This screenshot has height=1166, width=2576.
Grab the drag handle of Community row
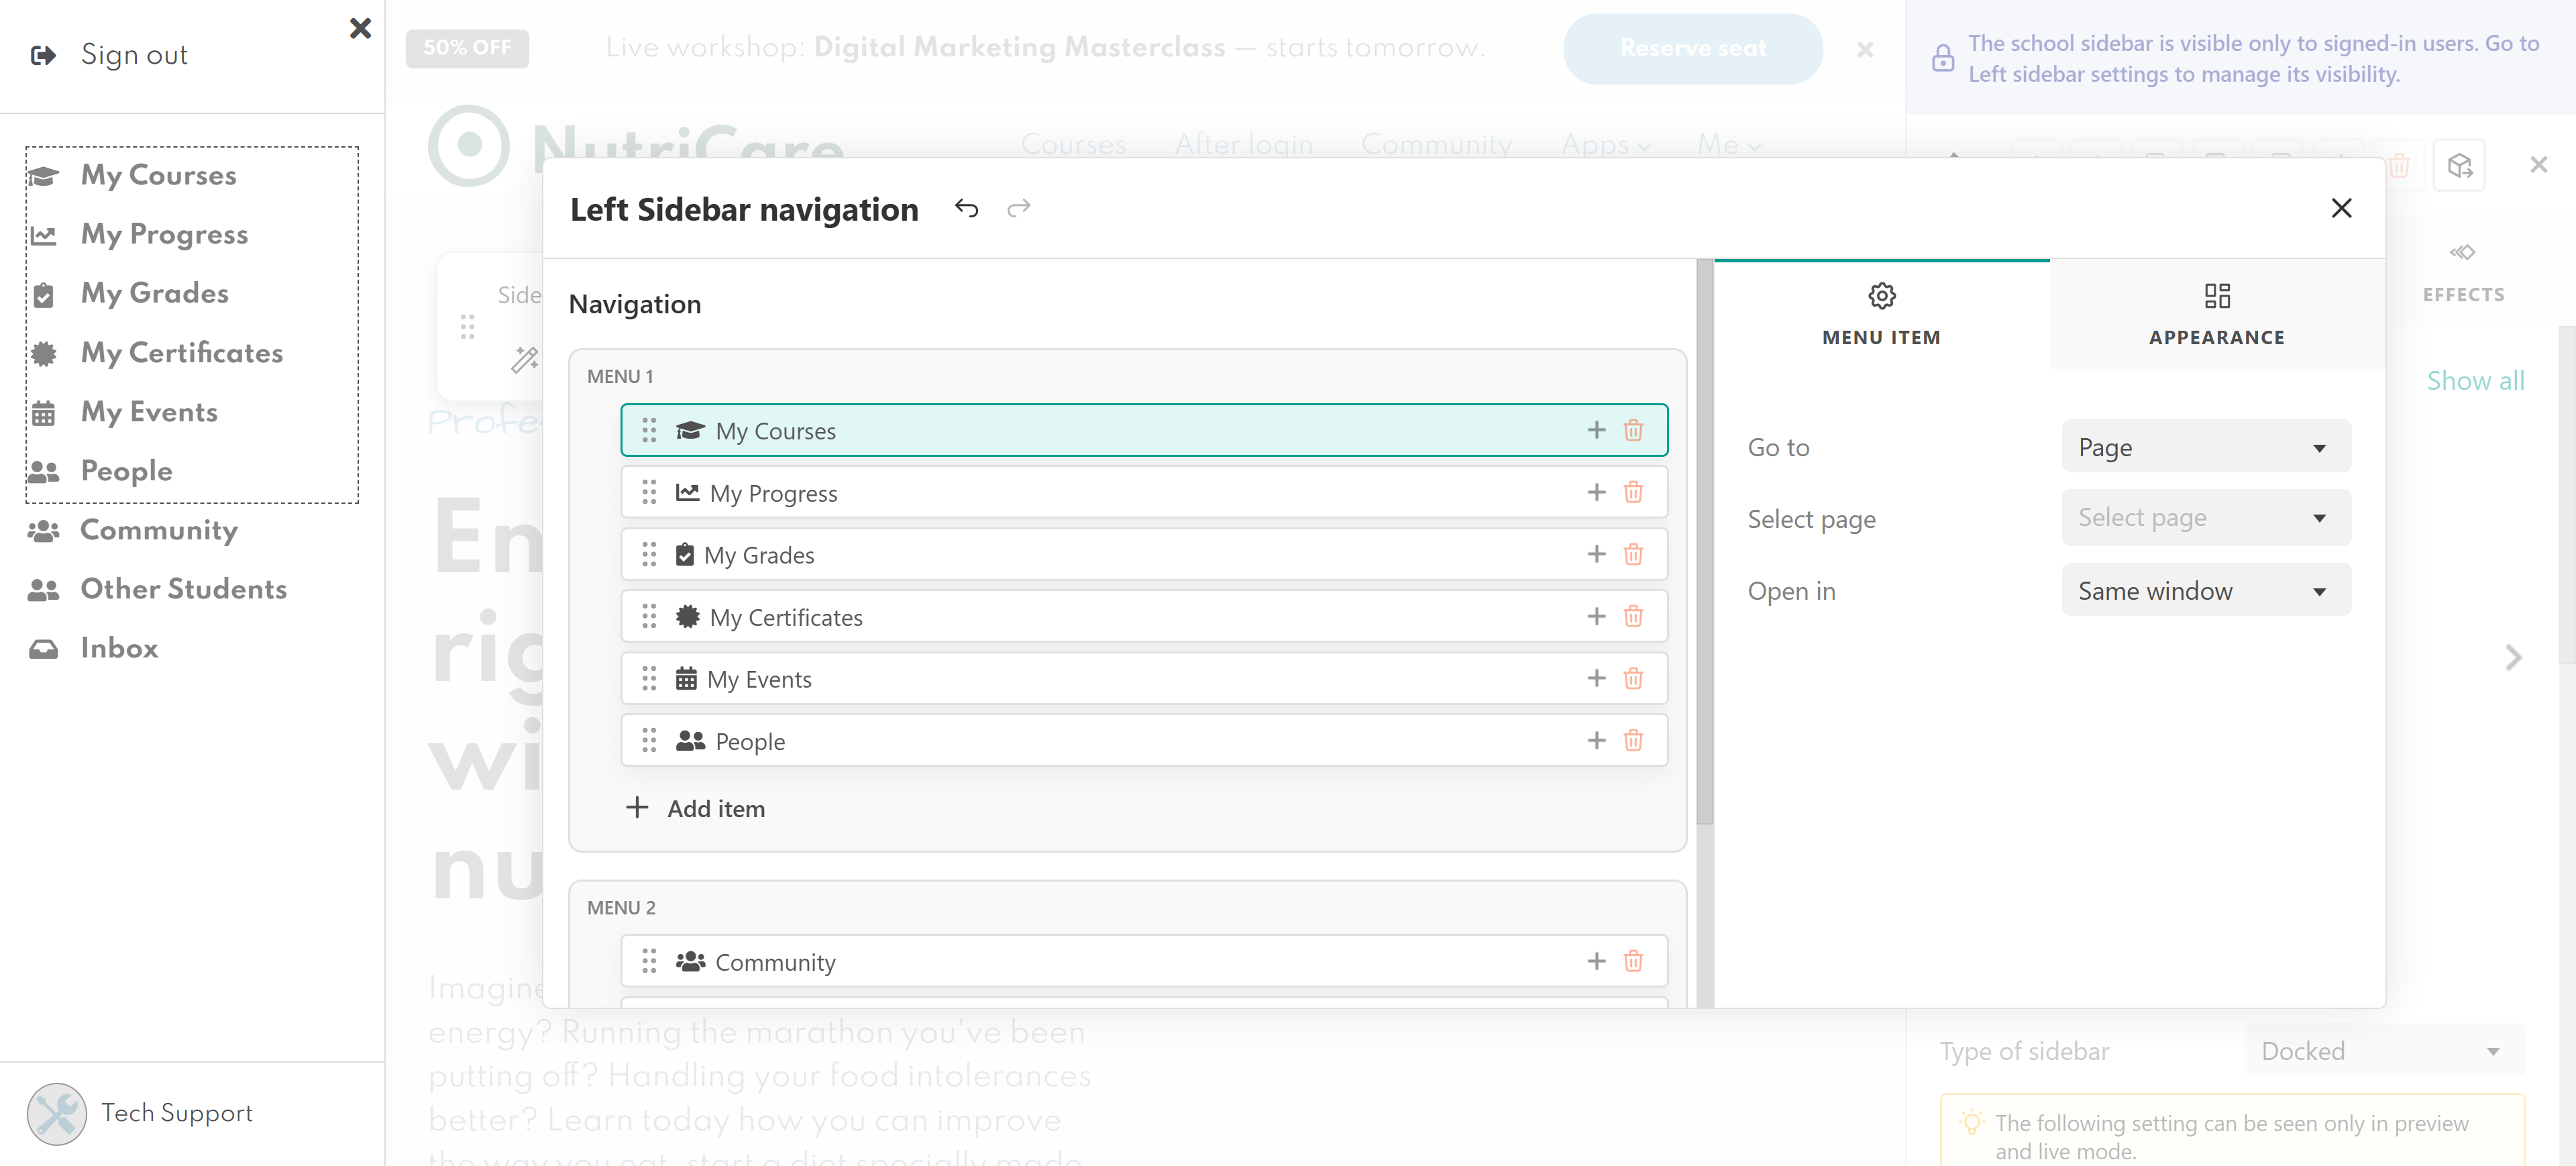pos(649,961)
